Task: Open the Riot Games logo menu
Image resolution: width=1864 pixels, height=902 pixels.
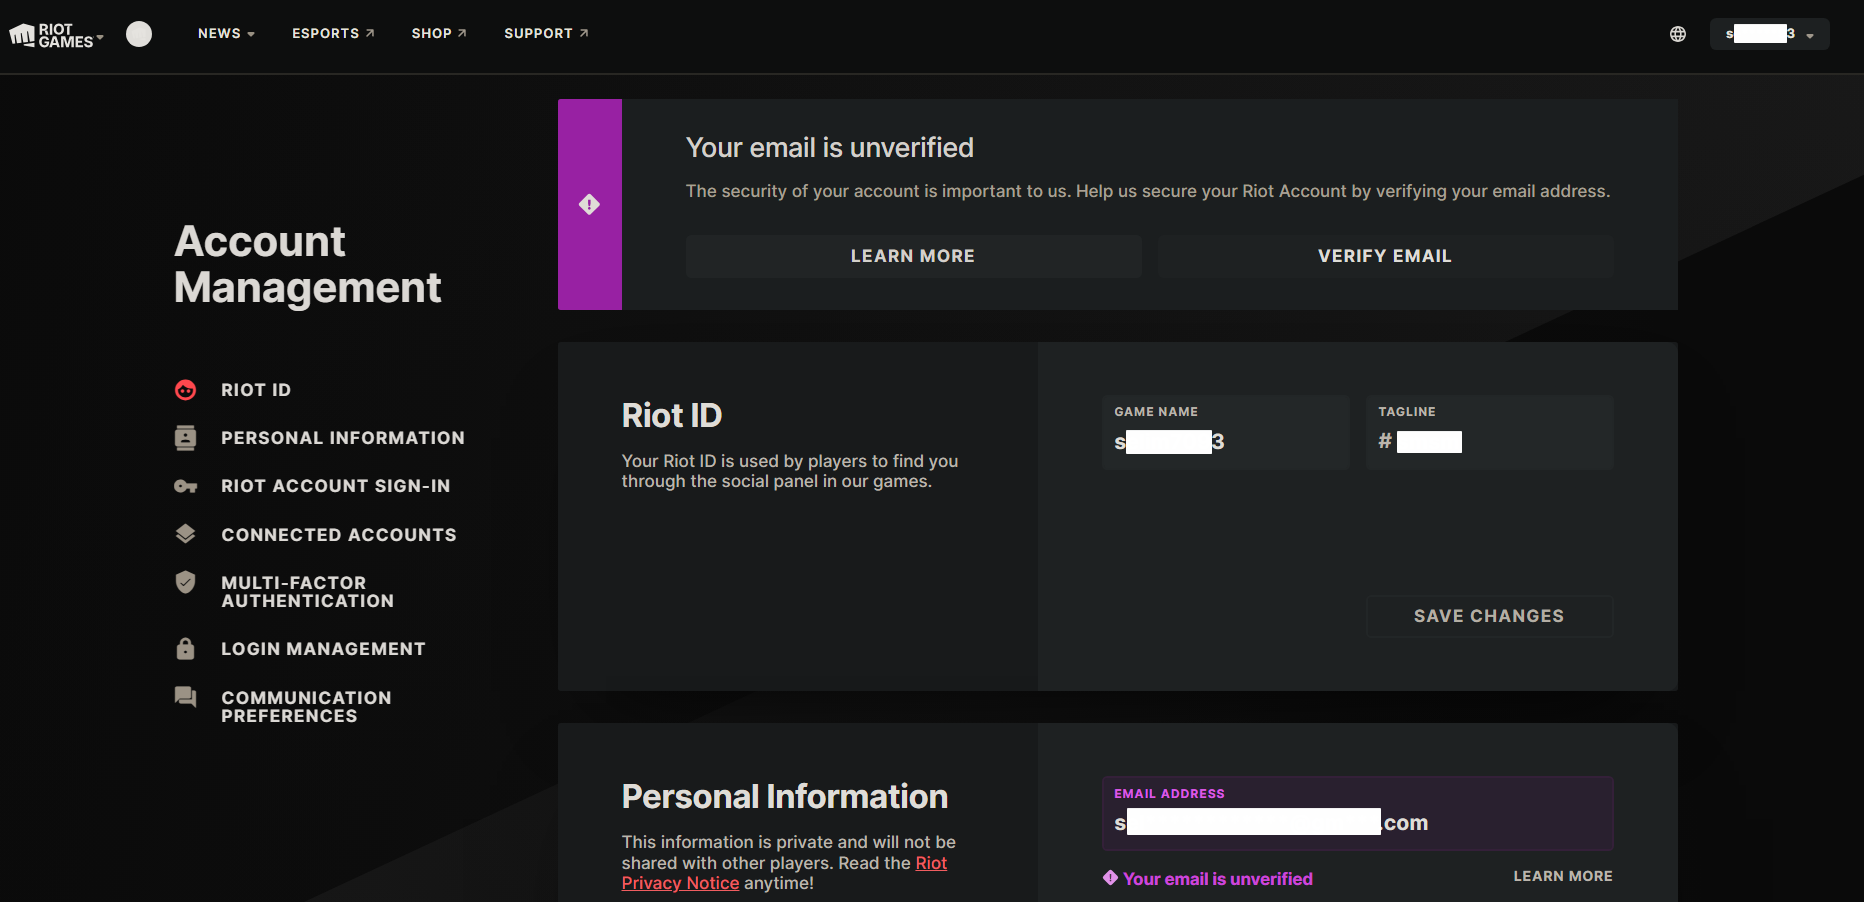Action: click(56, 35)
